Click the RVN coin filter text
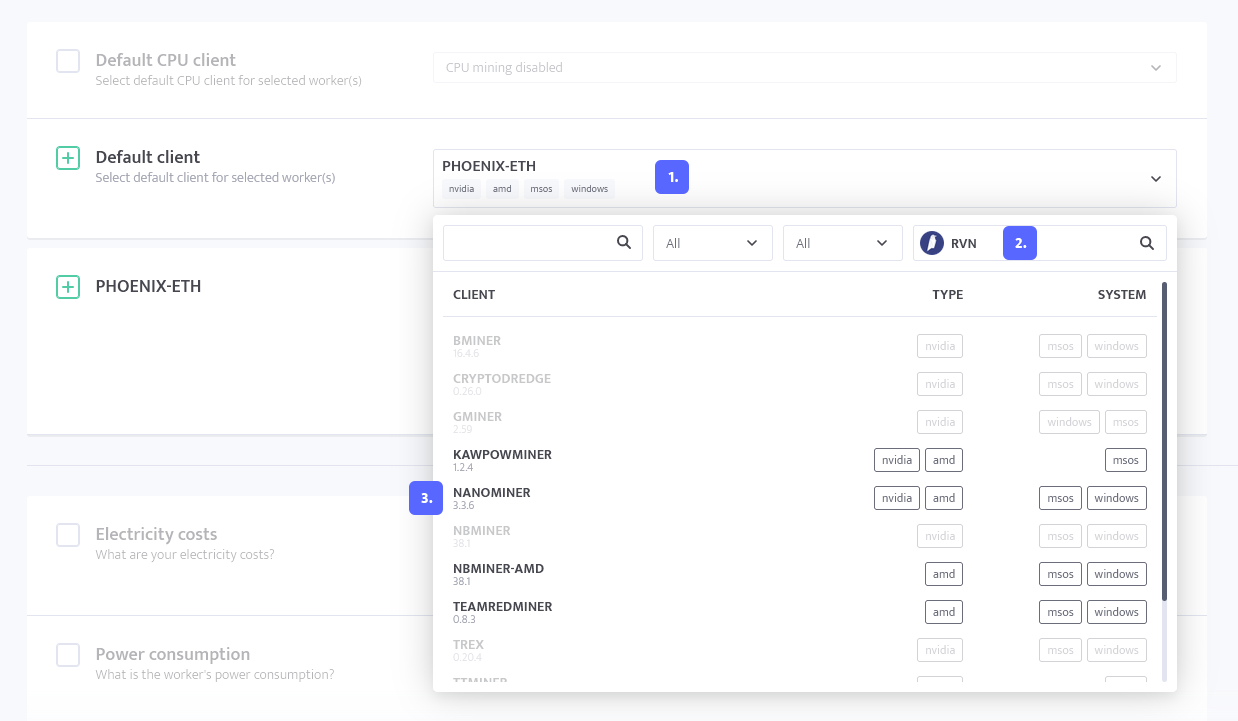Image resolution: width=1238 pixels, height=721 pixels. point(964,243)
